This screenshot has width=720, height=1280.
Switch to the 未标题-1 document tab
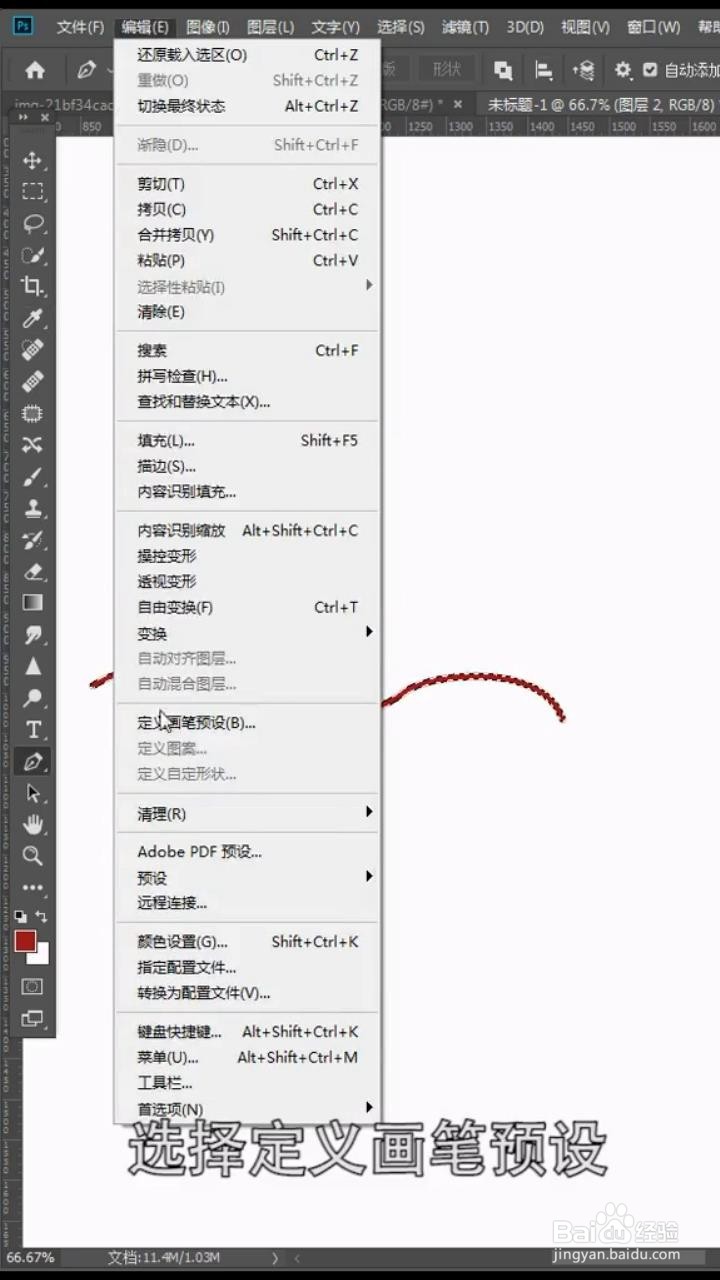(600, 104)
